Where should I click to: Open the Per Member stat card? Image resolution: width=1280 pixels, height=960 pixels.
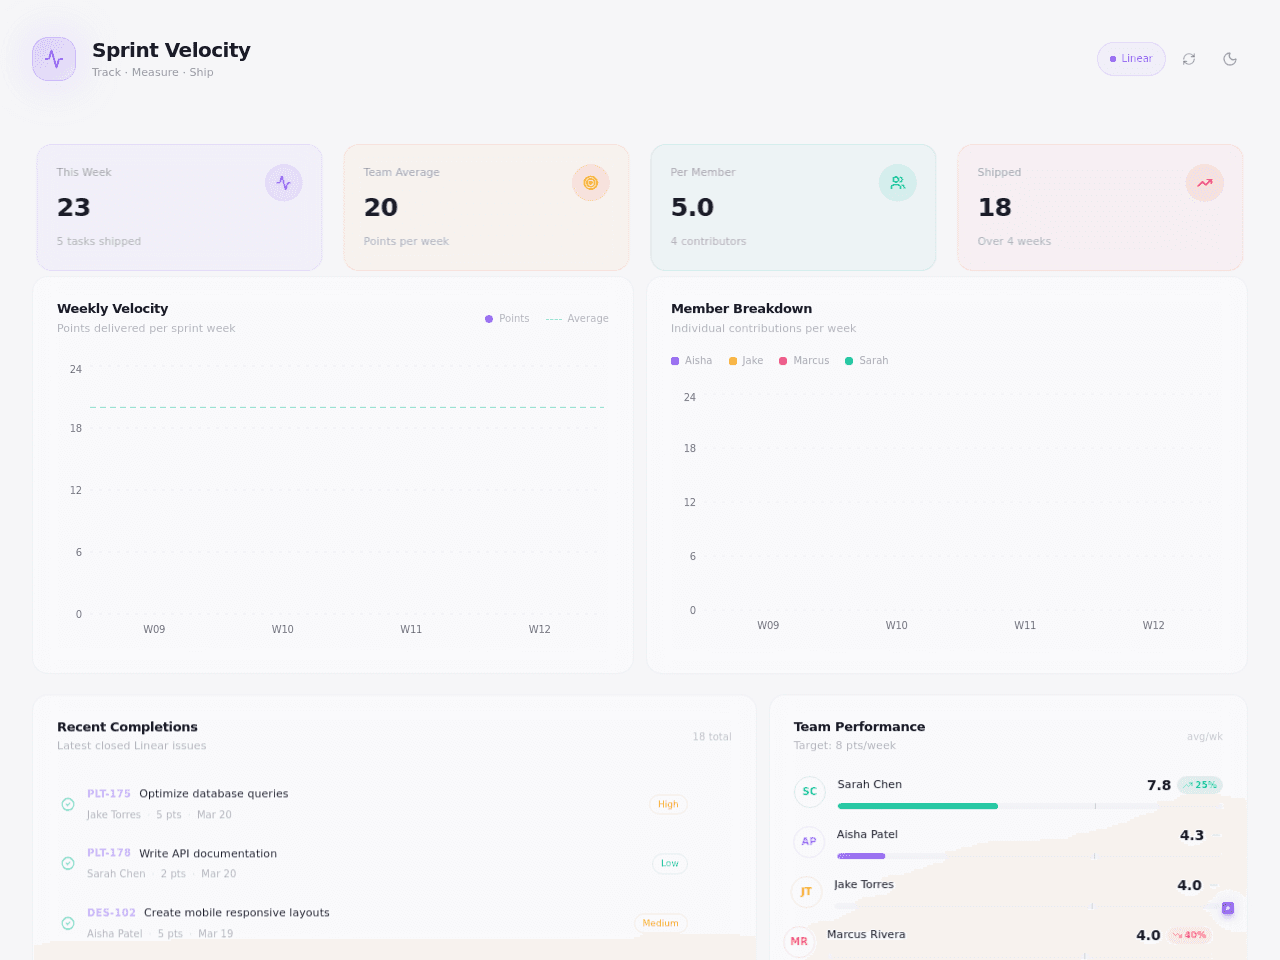pos(794,207)
